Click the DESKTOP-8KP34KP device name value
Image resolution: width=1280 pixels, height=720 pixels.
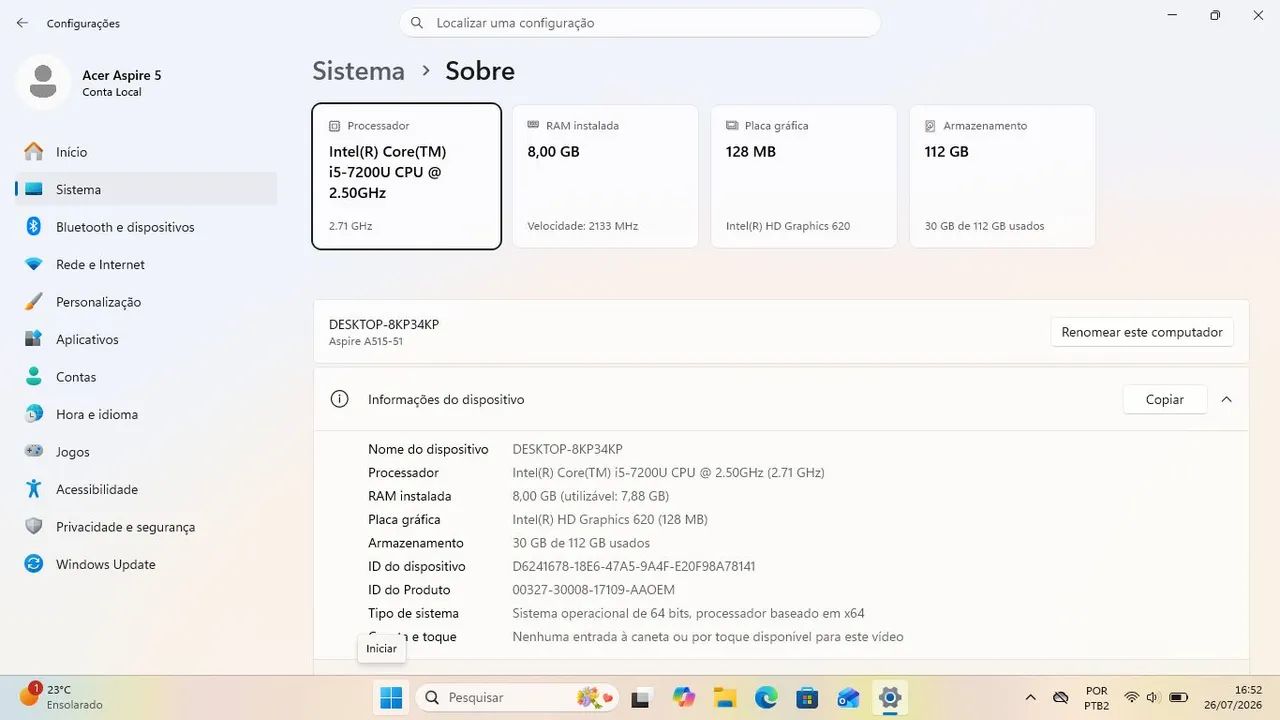tap(567, 449)
